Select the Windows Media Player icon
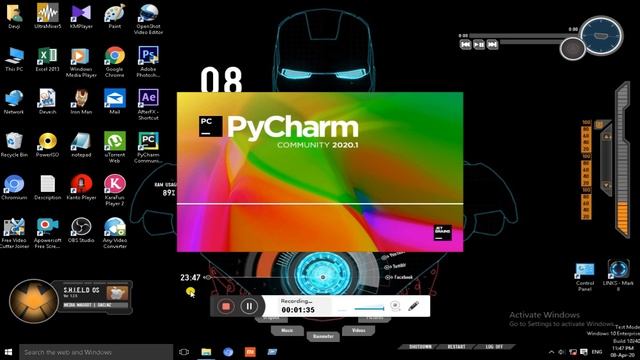640x360 pixels. click(81, 62)
